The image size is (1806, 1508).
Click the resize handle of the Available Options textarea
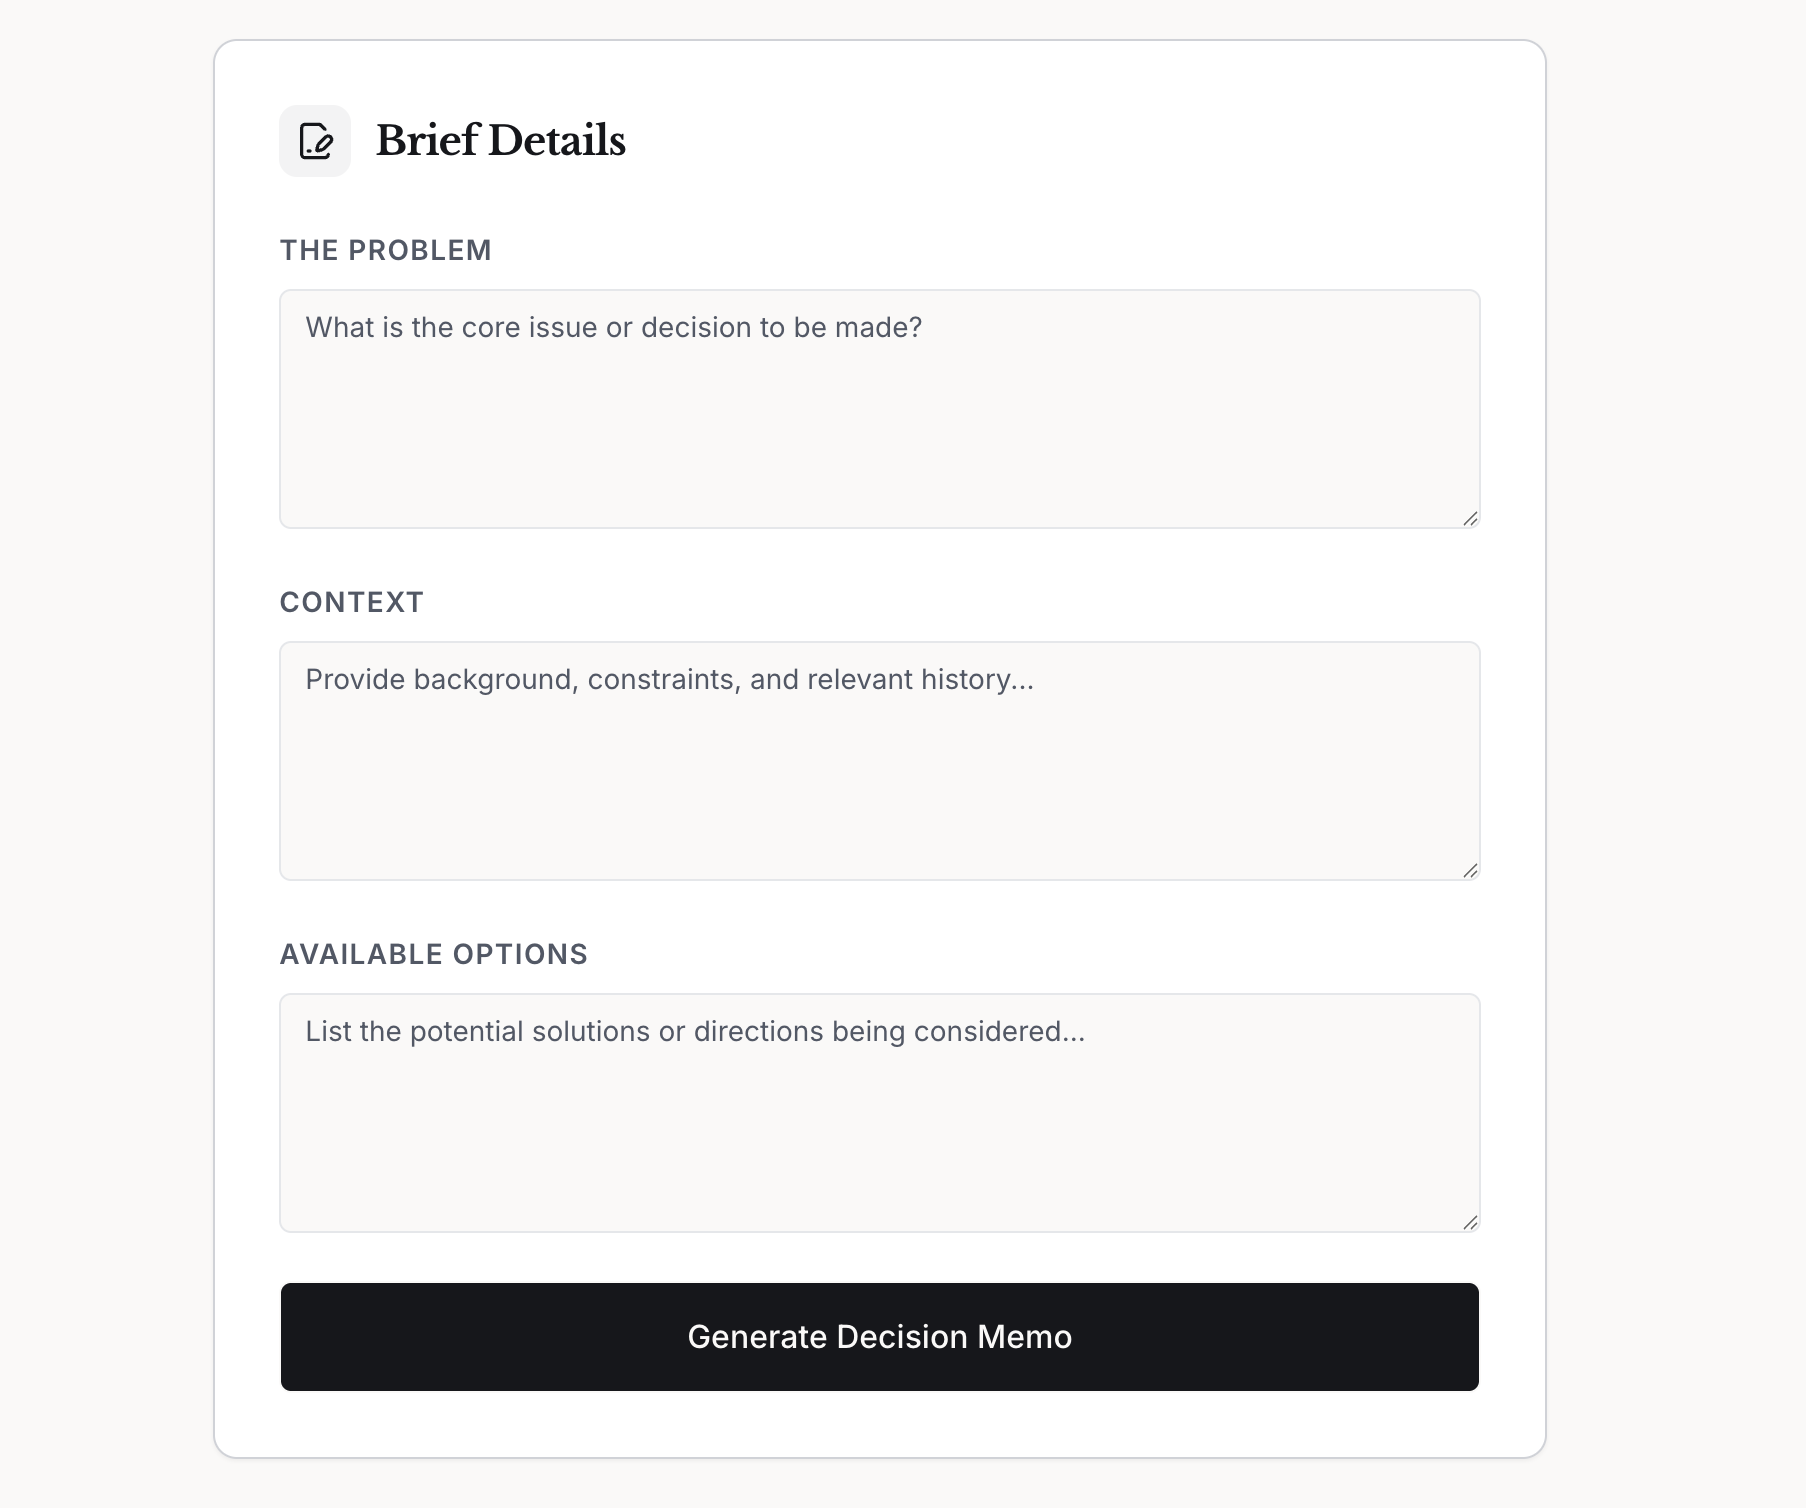pyautogui.click(x=1470, y=1222)
